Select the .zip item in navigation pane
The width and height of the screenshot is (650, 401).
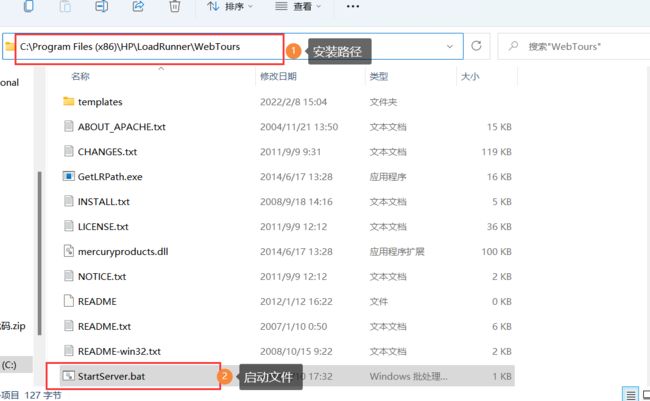(x=12, y=326)
